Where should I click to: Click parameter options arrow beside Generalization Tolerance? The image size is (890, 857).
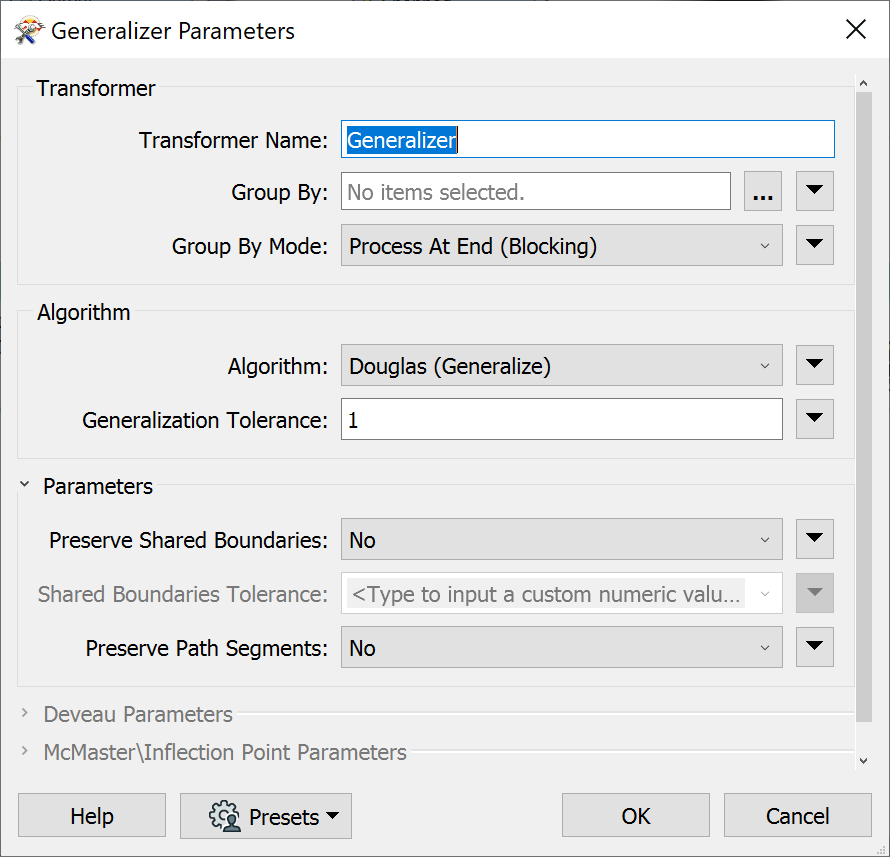815,419
